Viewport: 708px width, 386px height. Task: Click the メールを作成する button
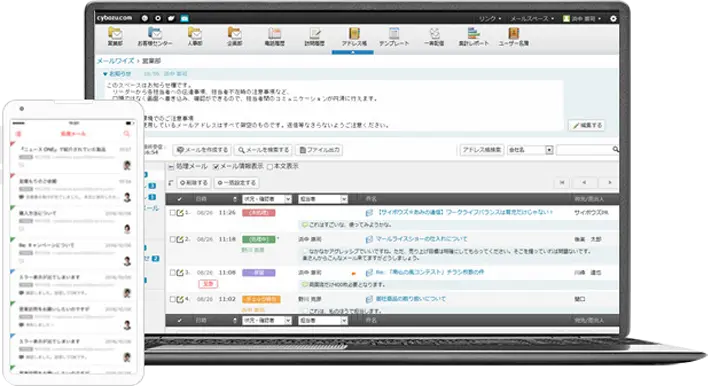pyautogui.click(x=202, y=150)
